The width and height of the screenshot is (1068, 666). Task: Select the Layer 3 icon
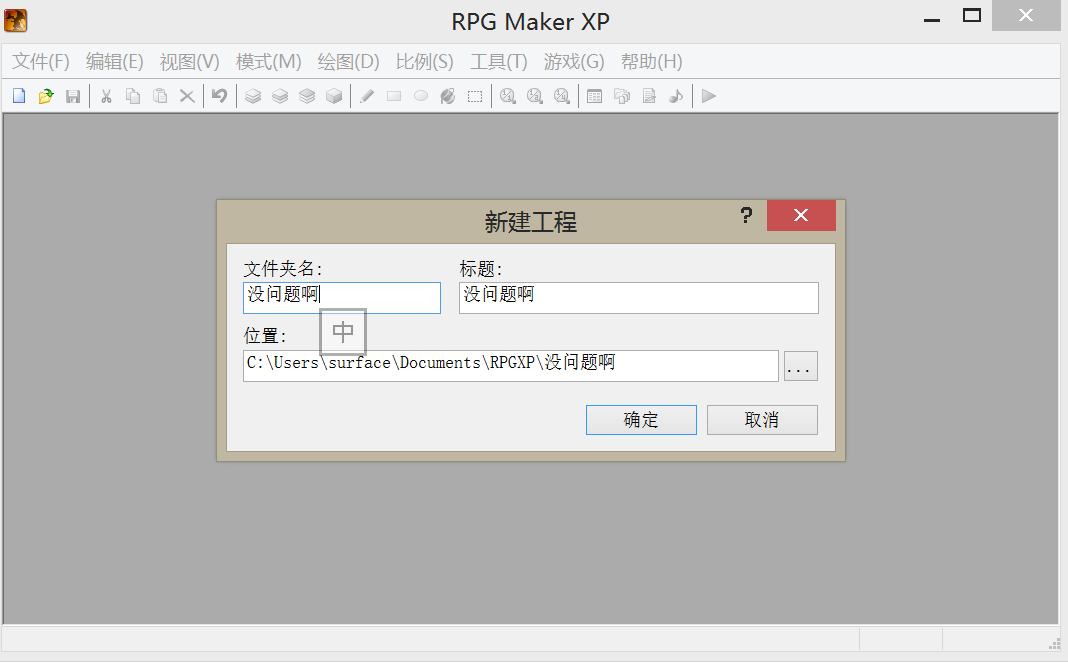307,96
